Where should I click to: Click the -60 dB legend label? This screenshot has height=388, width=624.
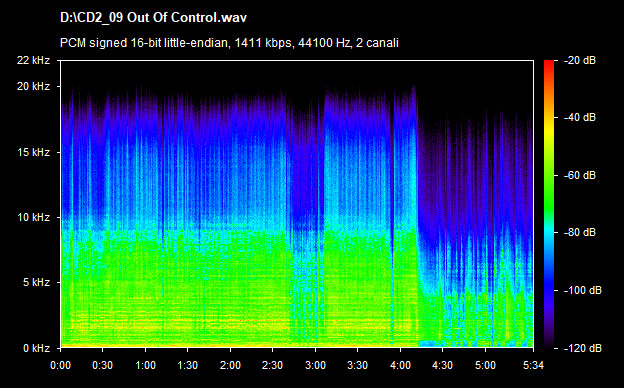click(x=580, y=175)
